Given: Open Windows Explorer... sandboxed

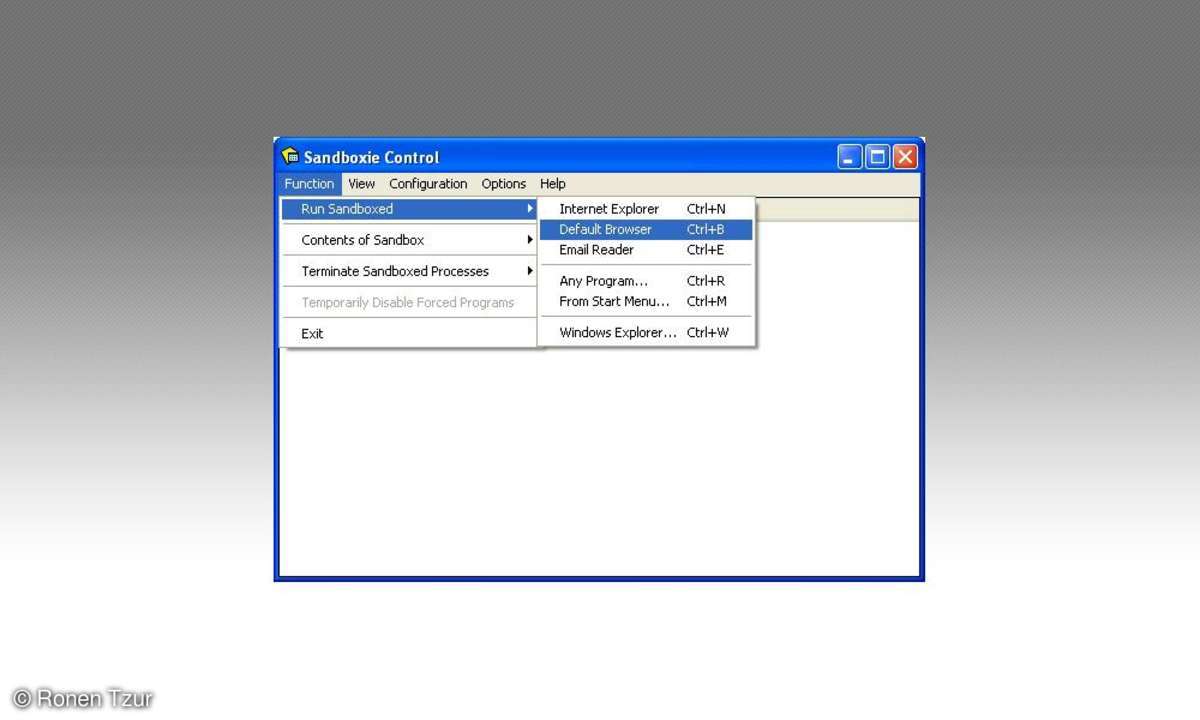Looking at the screenshot, I should pos(646,332).
